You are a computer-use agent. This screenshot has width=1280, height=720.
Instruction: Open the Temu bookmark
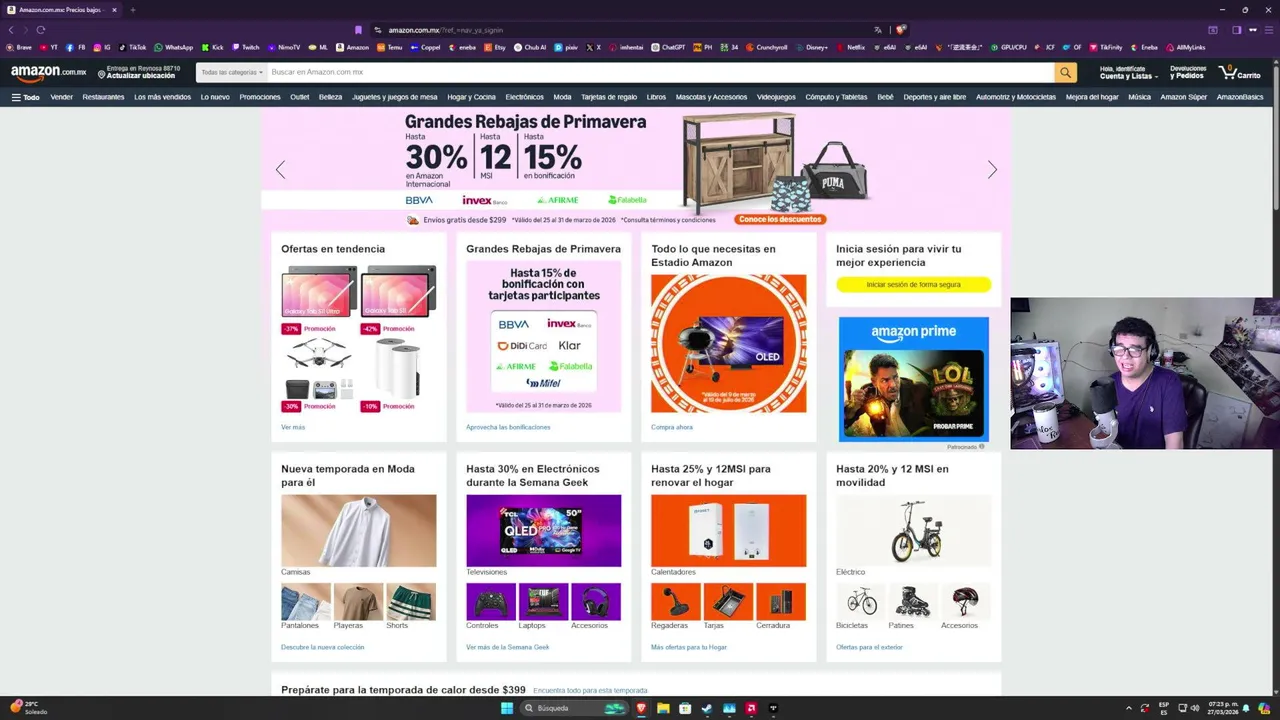(390, 47)
